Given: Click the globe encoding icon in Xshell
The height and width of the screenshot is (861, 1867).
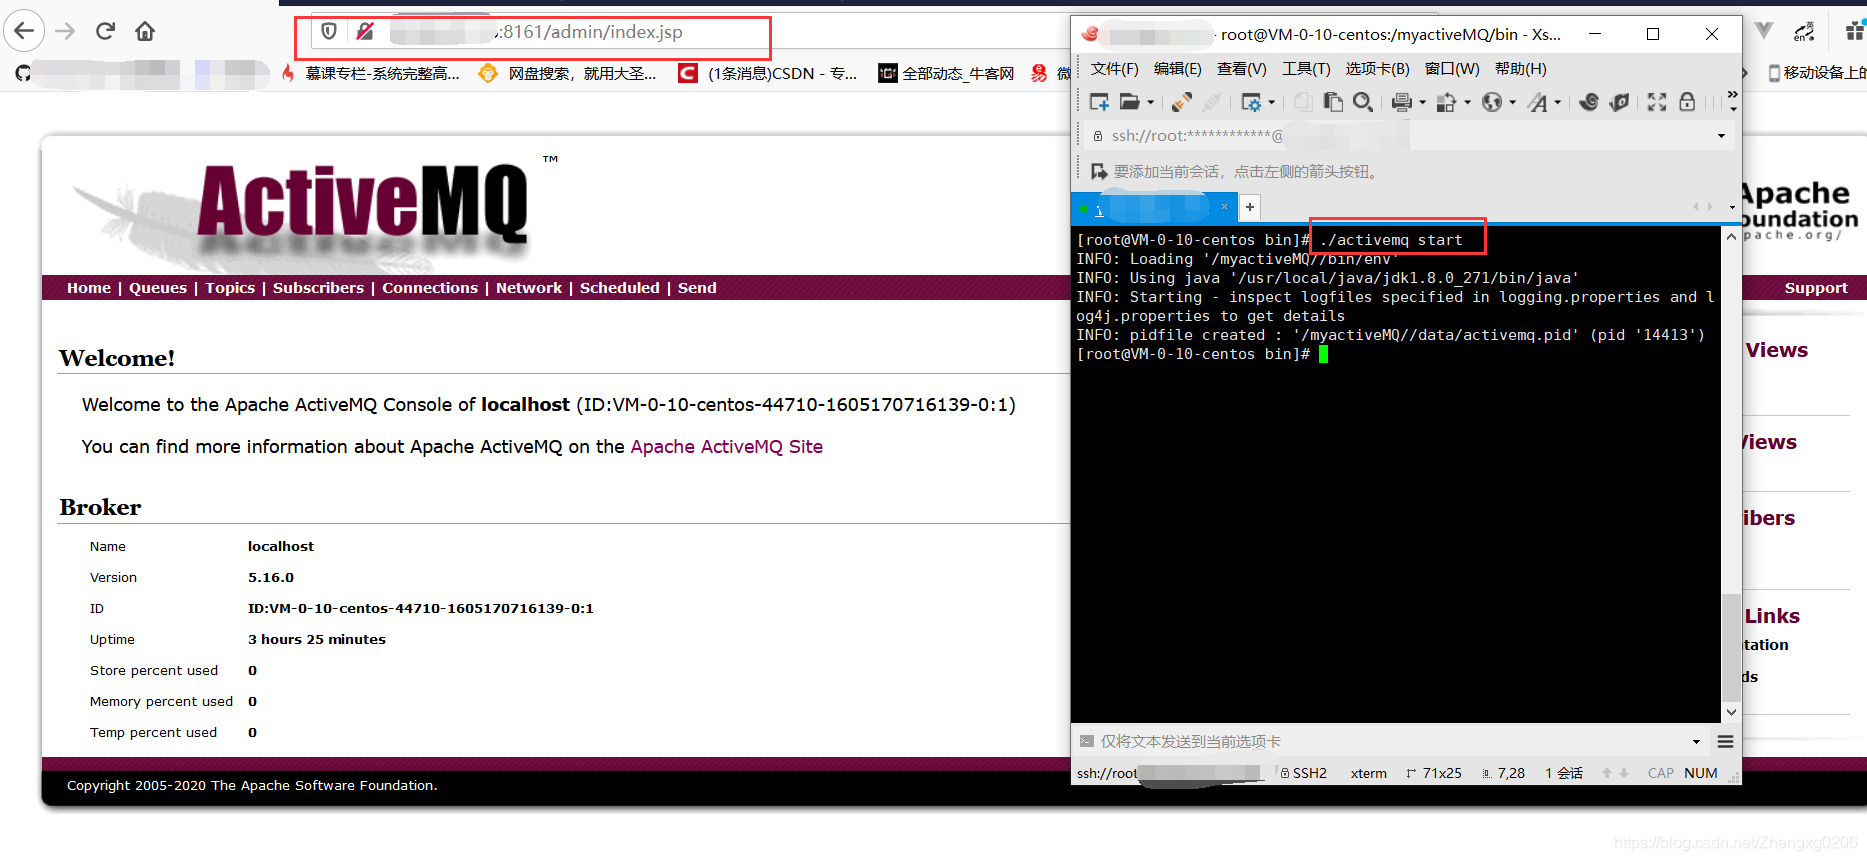Looking at the screenshot, I should 1492,102.
